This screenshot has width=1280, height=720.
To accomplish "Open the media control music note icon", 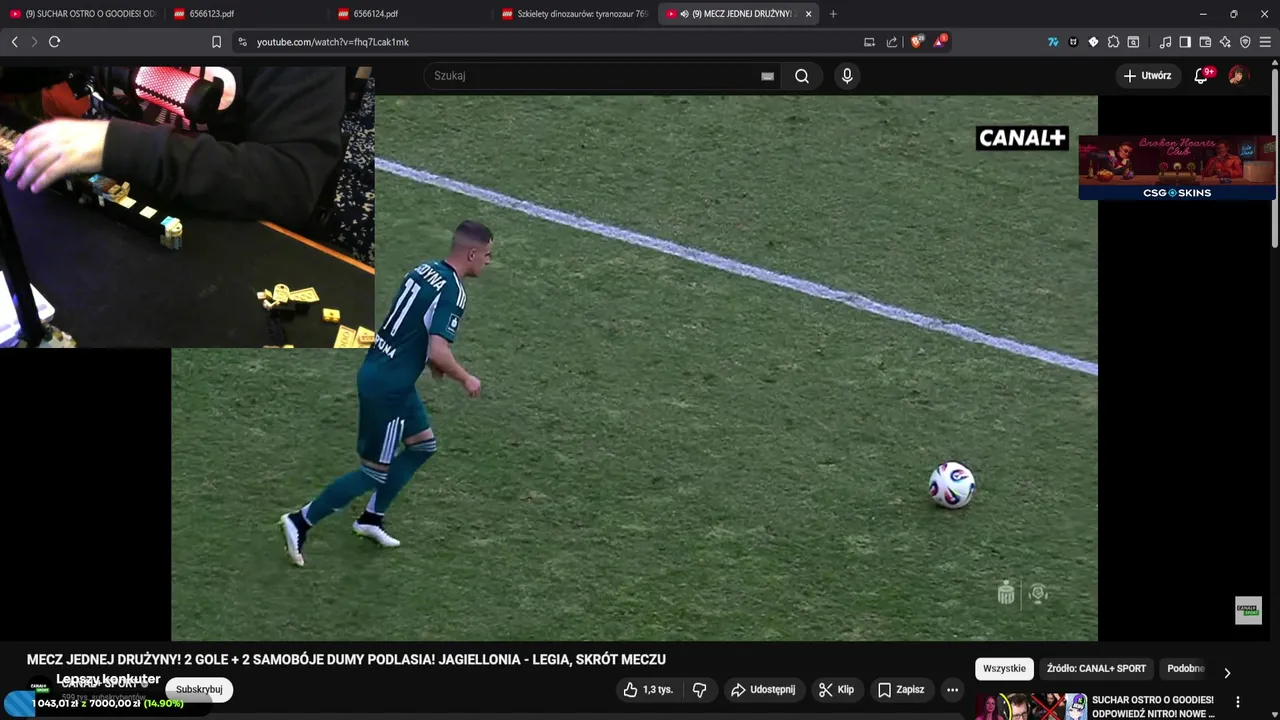I will [1165, 42].
